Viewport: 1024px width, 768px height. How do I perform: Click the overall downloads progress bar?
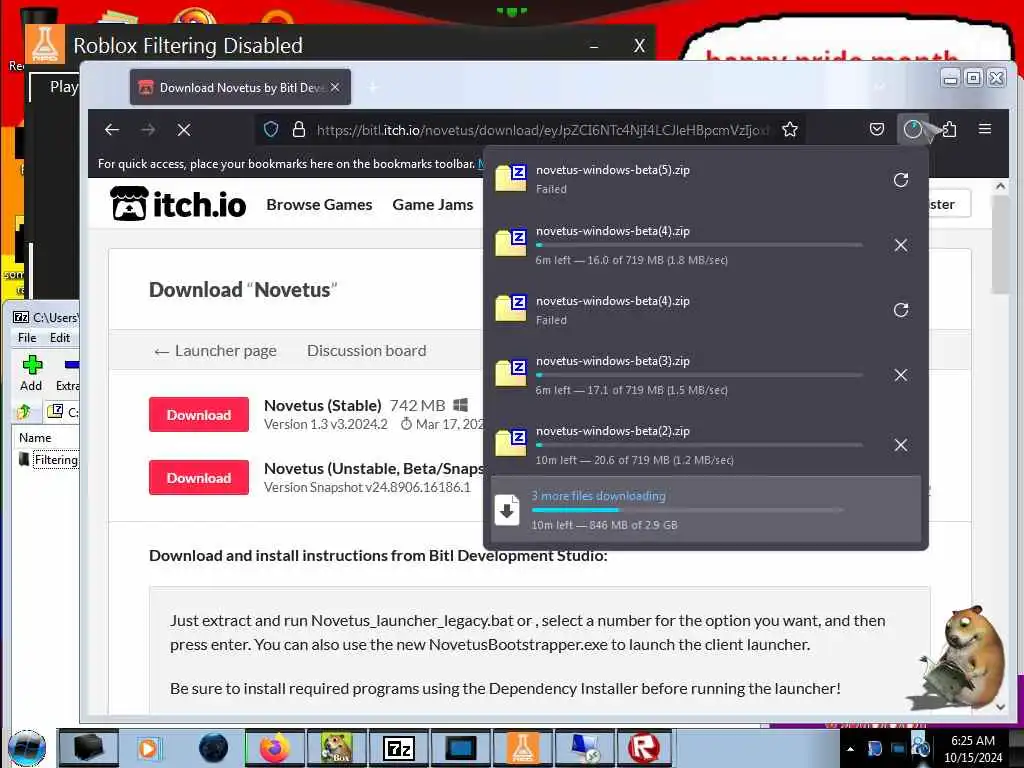click(687, 510)
